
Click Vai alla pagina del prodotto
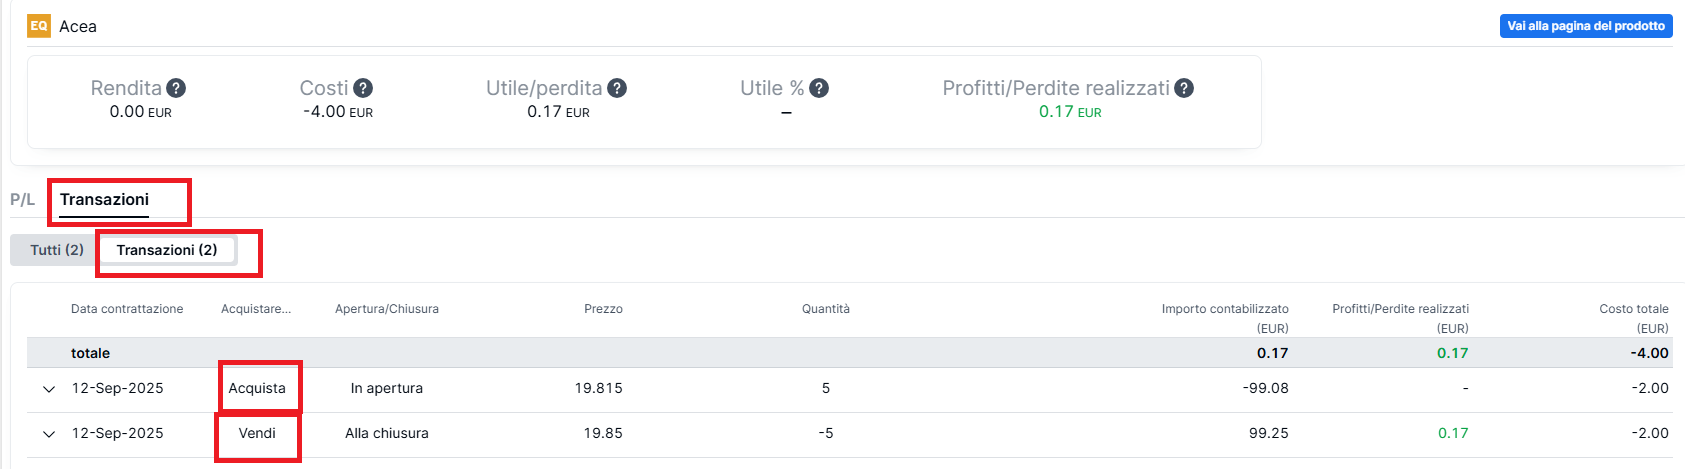click(1586, 26)
